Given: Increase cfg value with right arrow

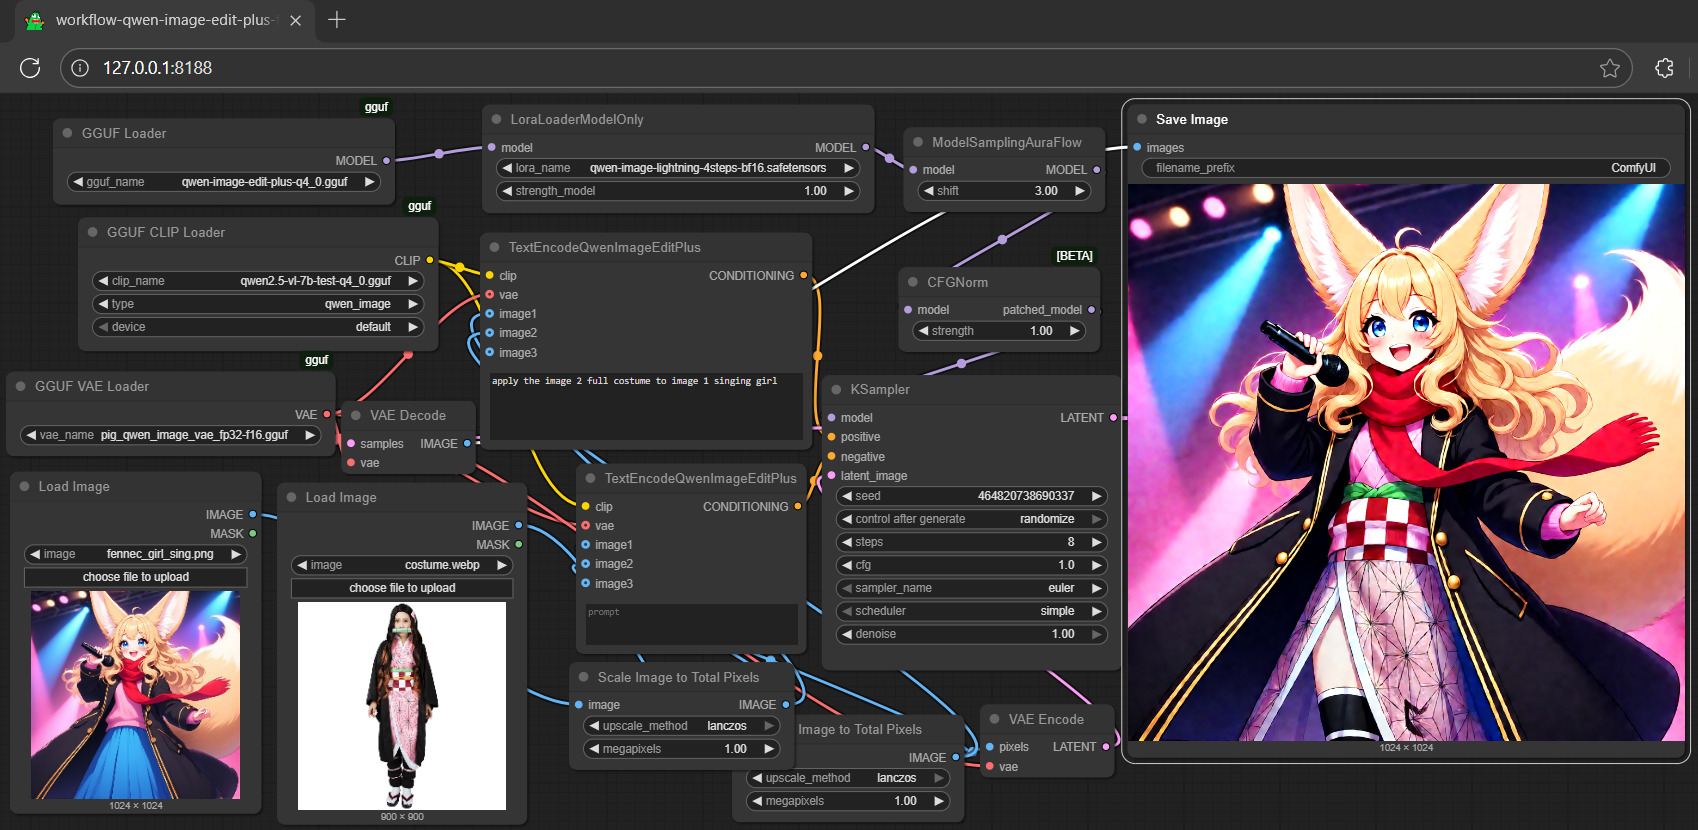Looking at the screenshot, I should tap(1096, 565).
